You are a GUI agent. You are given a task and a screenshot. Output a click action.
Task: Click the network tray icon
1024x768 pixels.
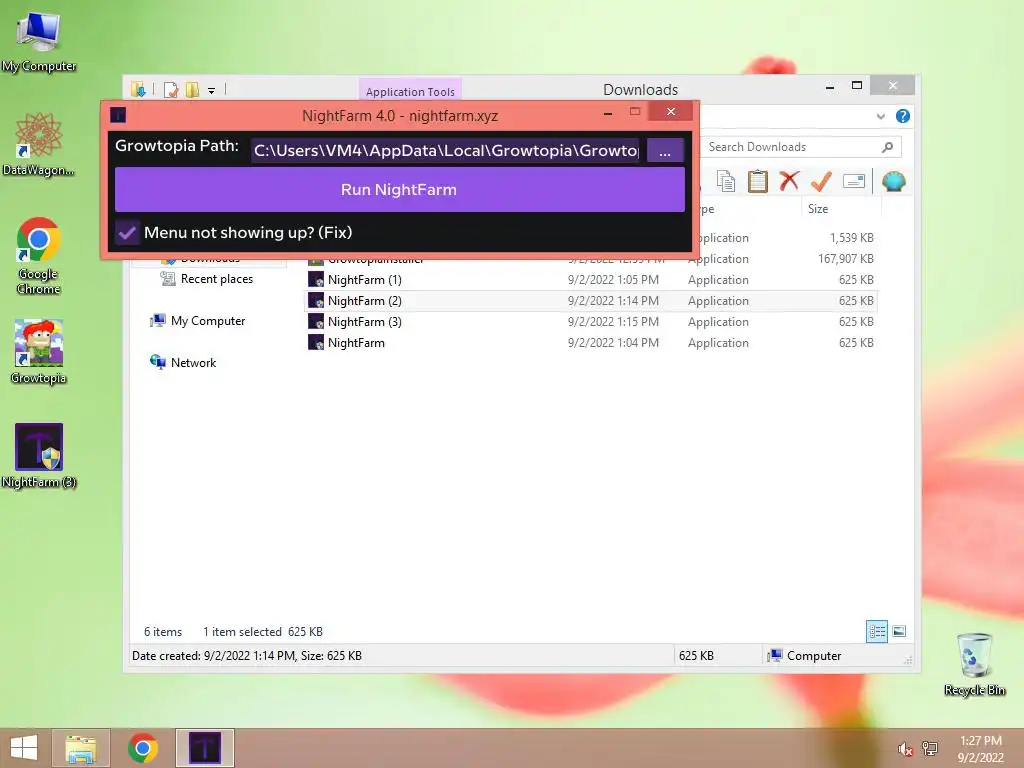(x=930, y=748)
